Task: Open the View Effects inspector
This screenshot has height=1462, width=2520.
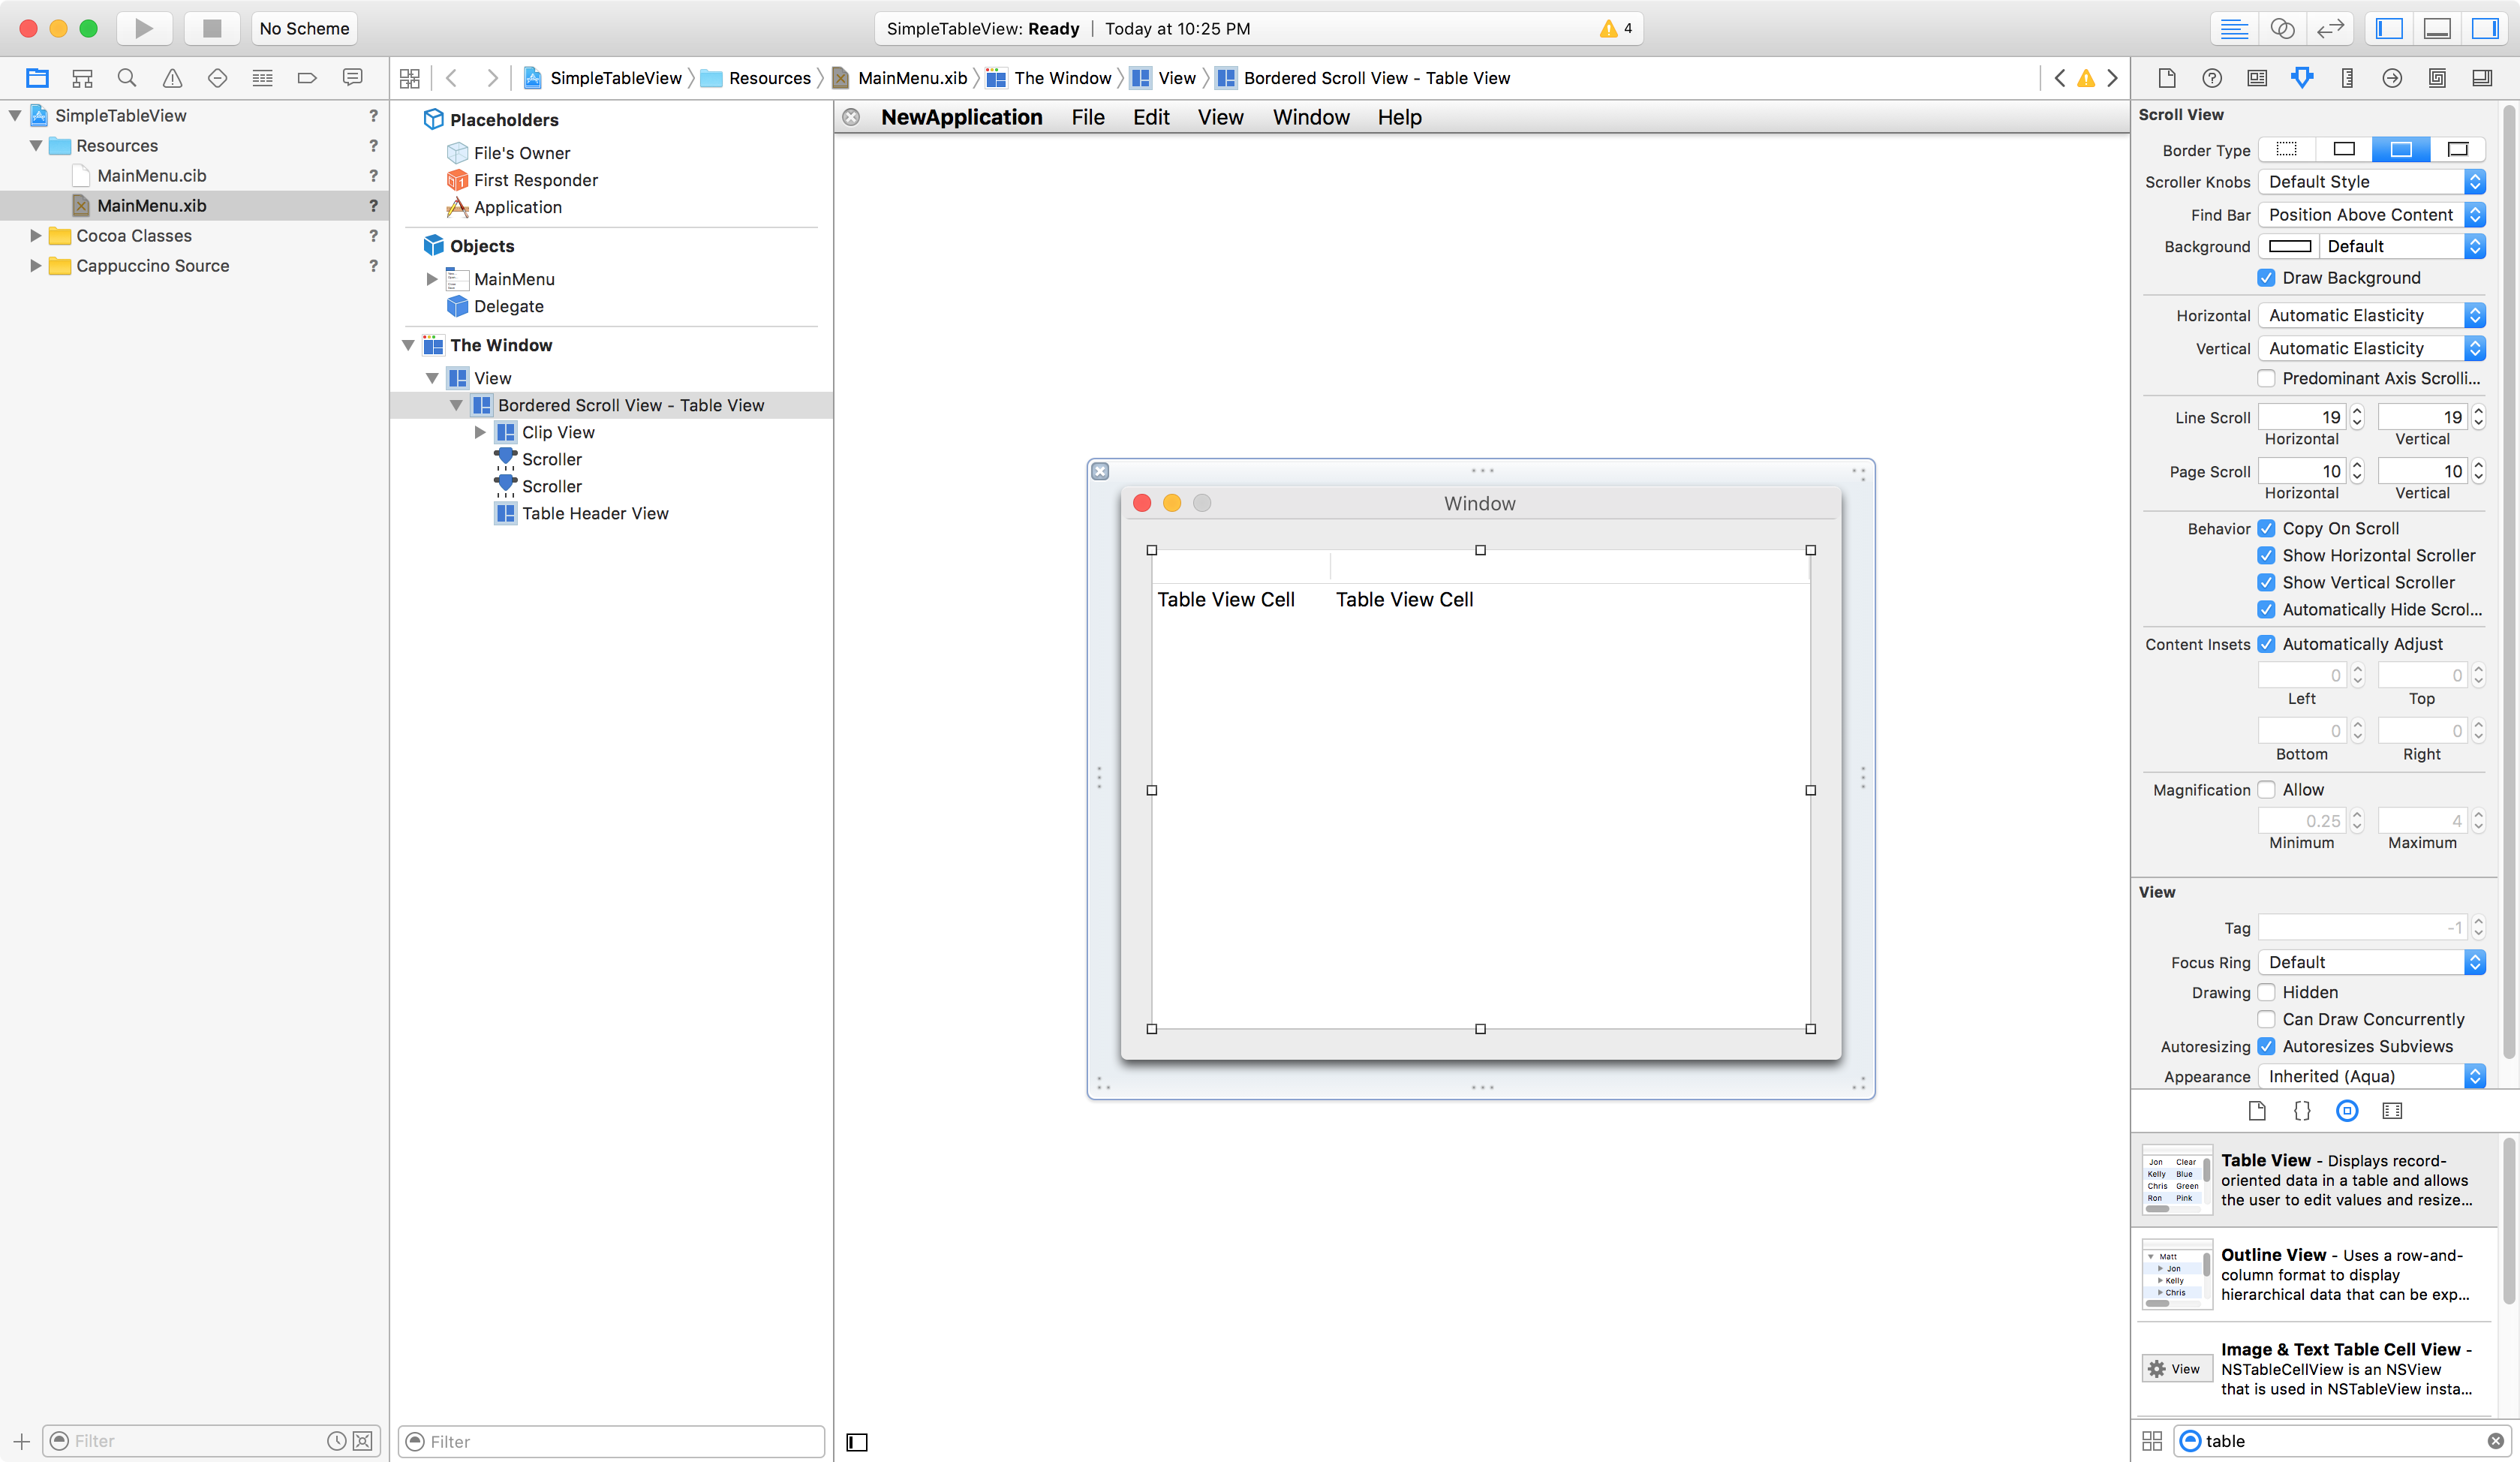Action: (x=2482, y=78)
